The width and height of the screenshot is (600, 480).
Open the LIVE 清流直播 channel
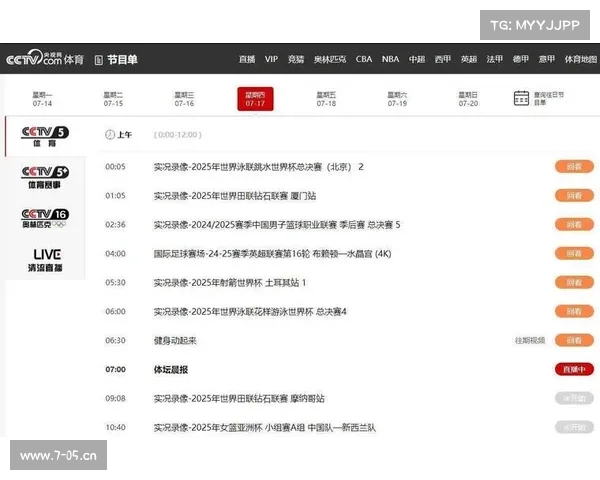click(45, 260)
